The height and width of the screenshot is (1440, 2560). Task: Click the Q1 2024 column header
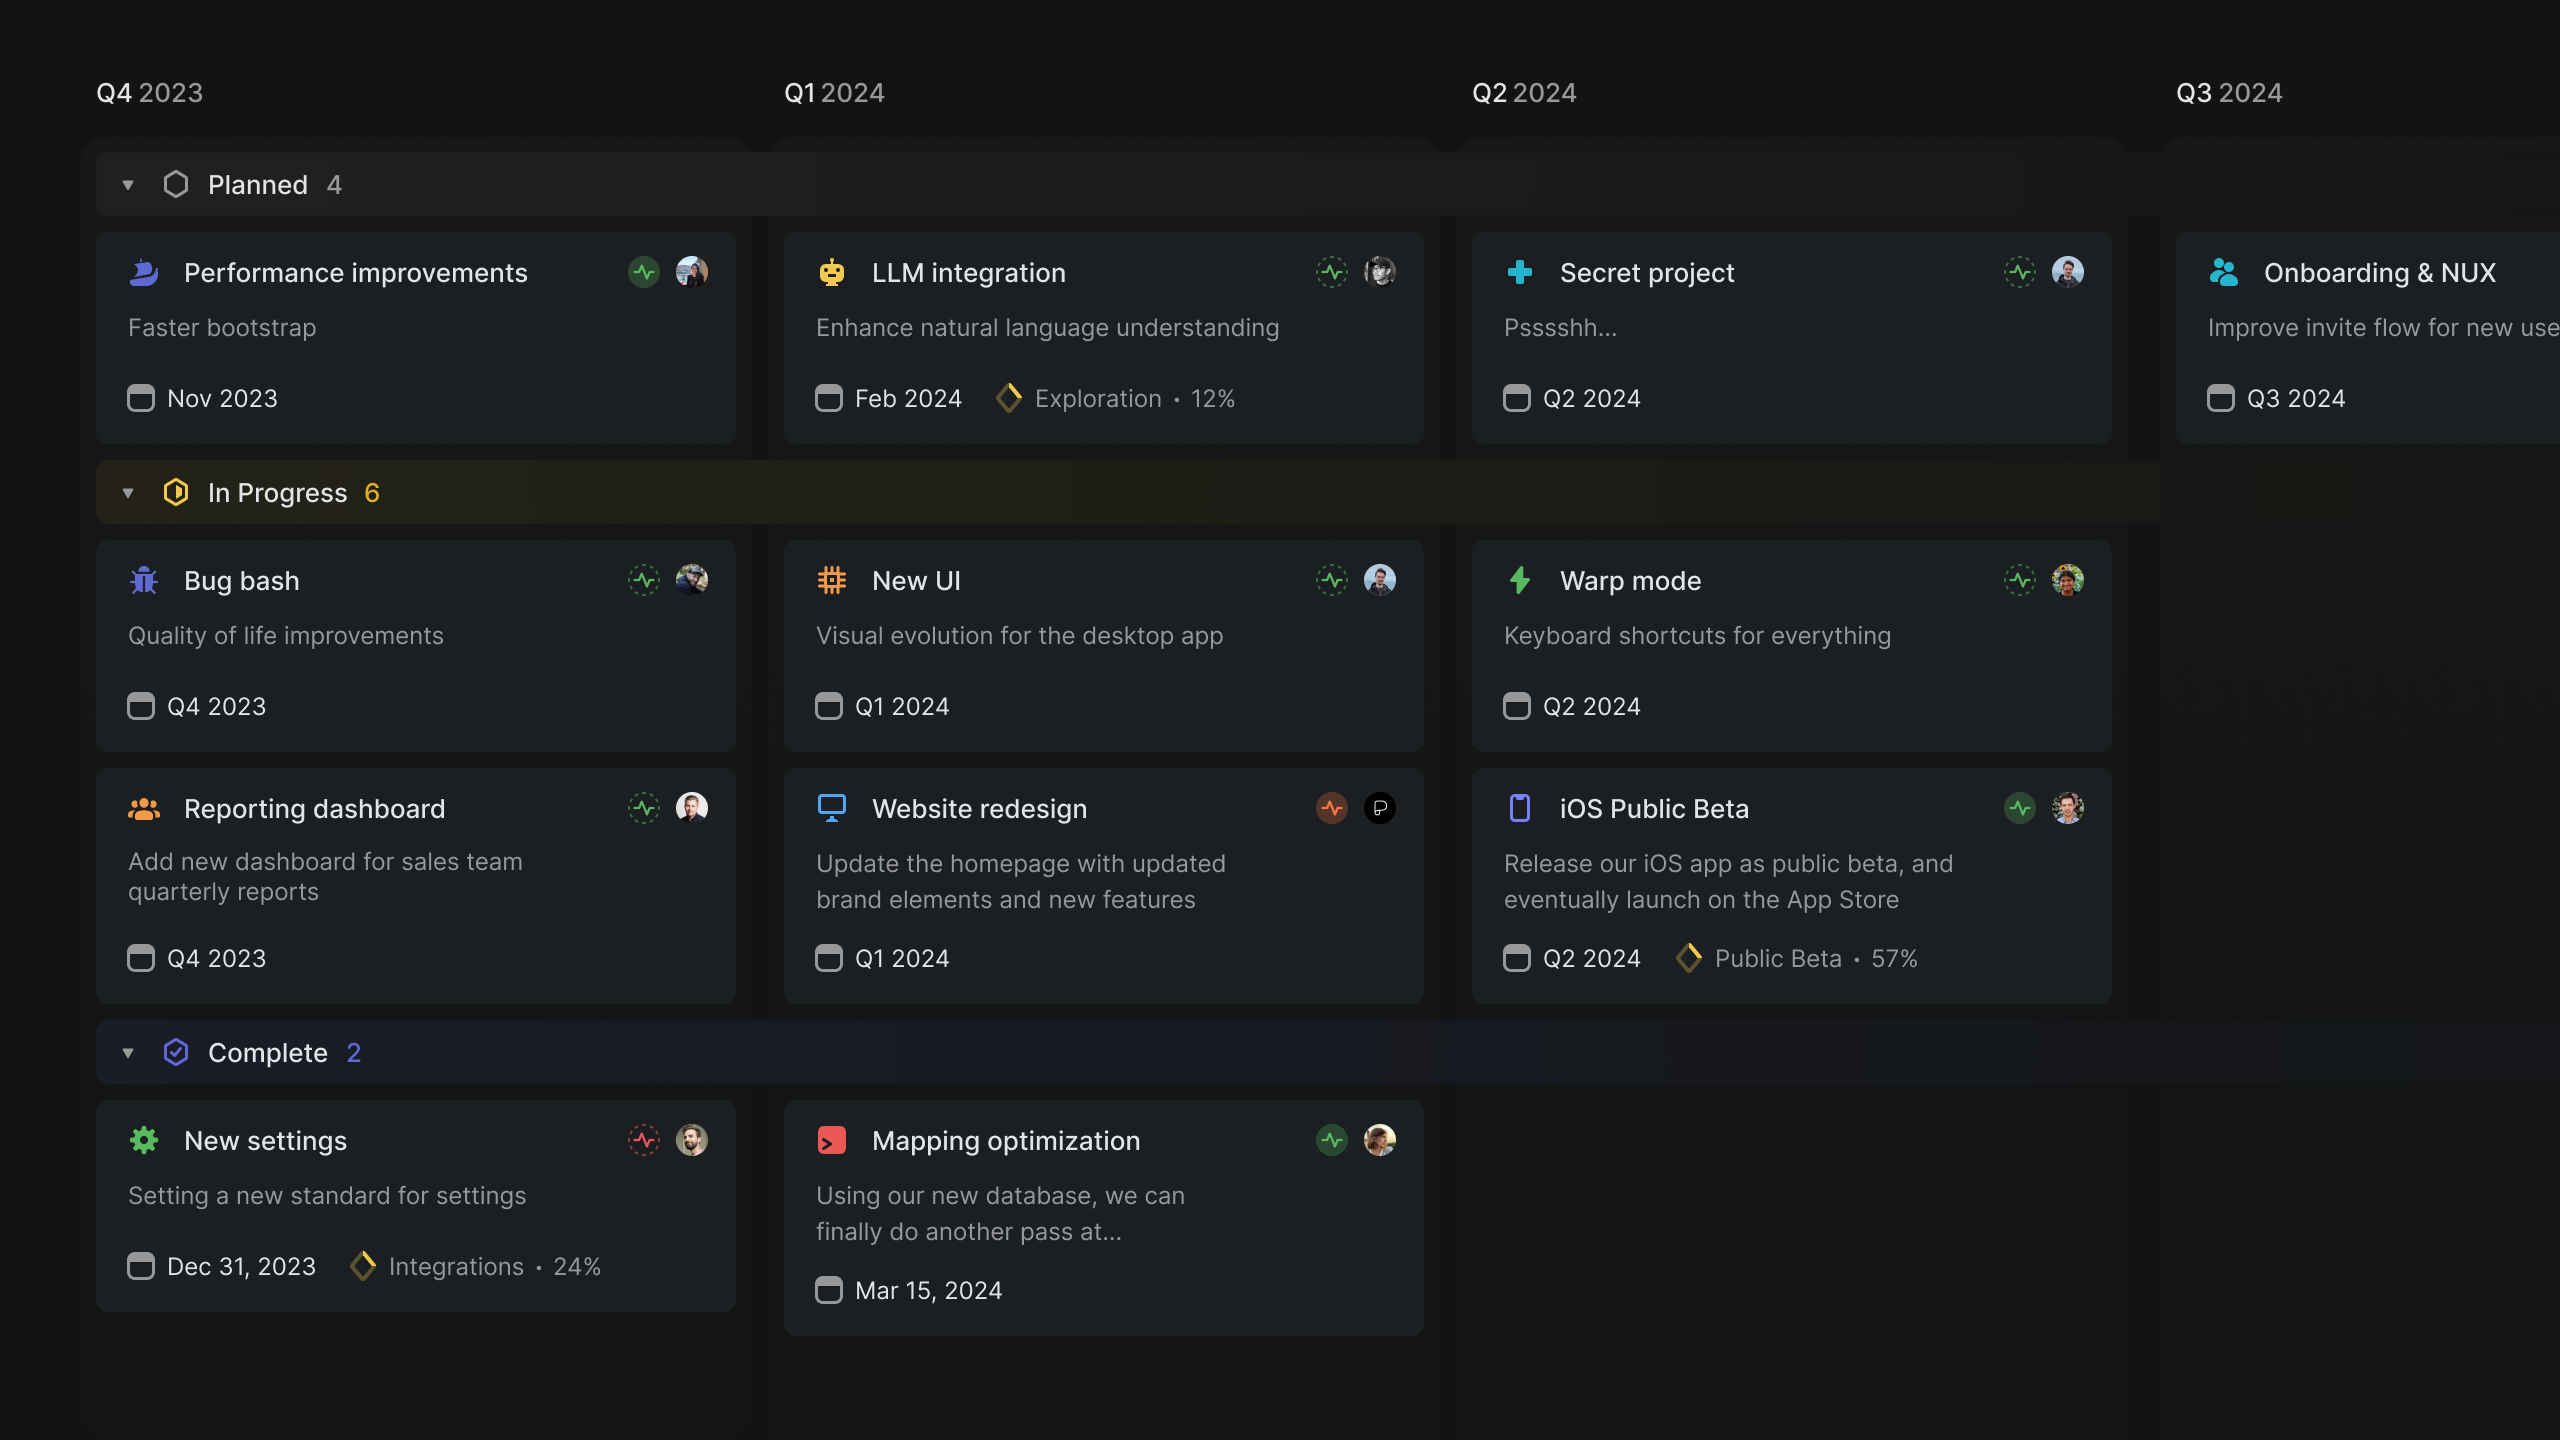(x=834, y=92)
